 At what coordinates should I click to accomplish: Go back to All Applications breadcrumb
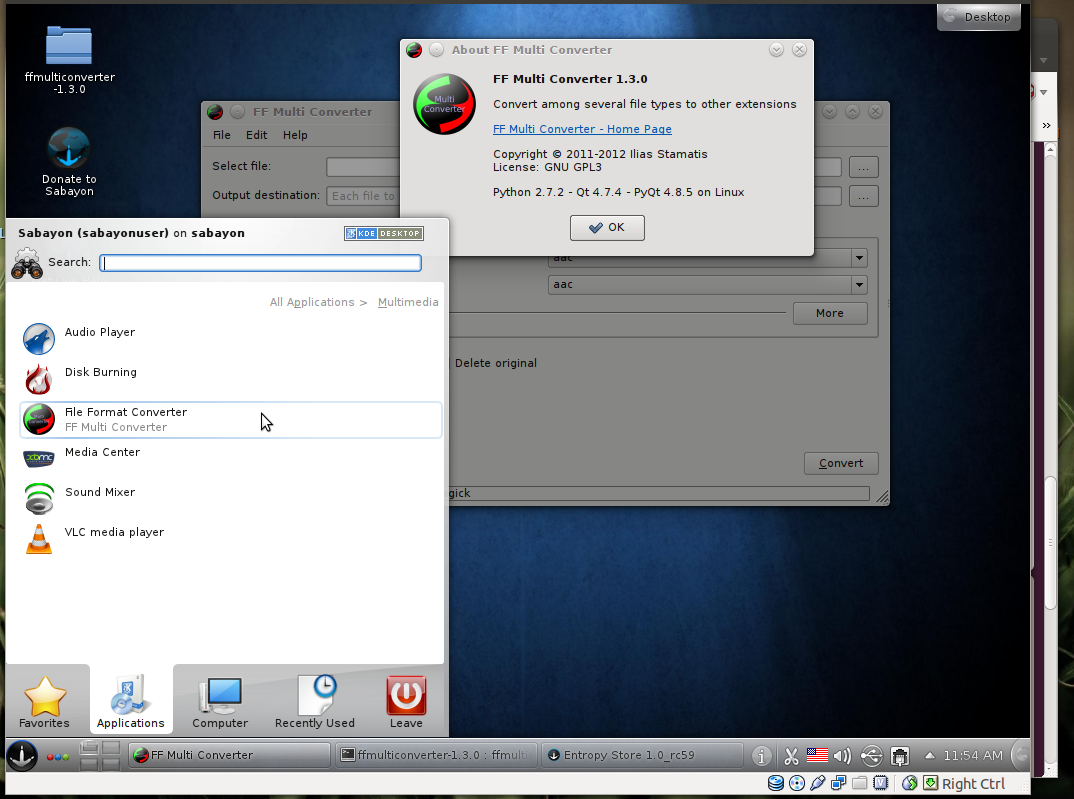click(x=311, y=302)
